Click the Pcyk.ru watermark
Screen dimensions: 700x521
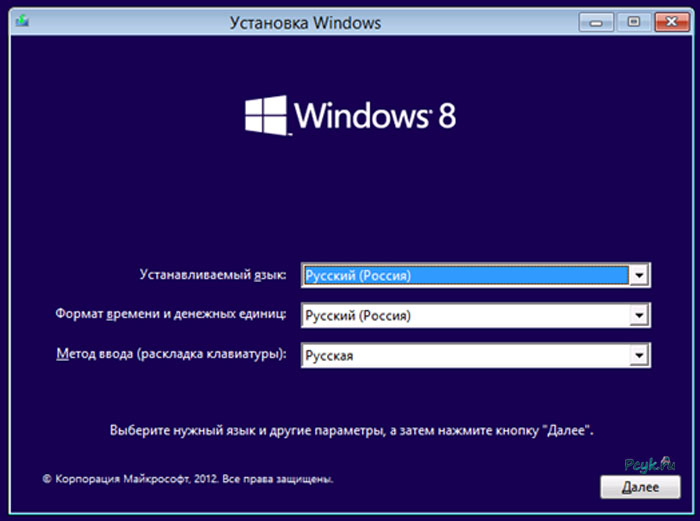pos(651,463)
